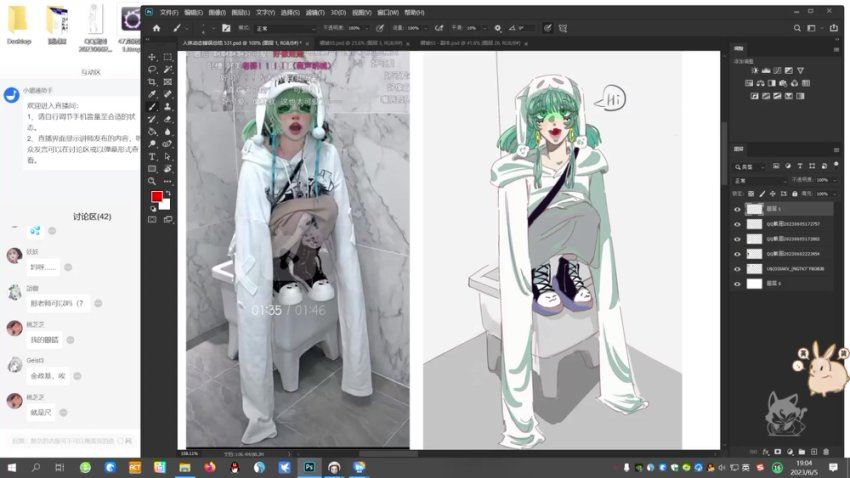Open layer opacity dropdown arrow
The height and width of the screenshot is (478, 850).
pos(833,180)
